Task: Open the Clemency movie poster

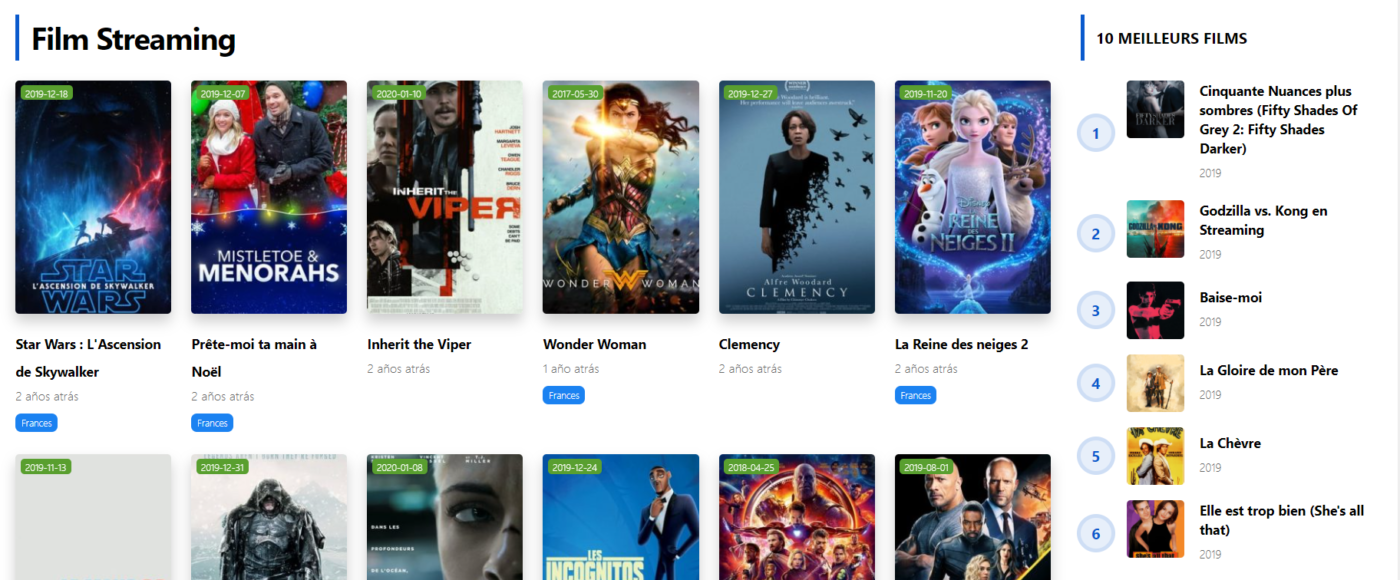Action: click(x=797, y=197)
